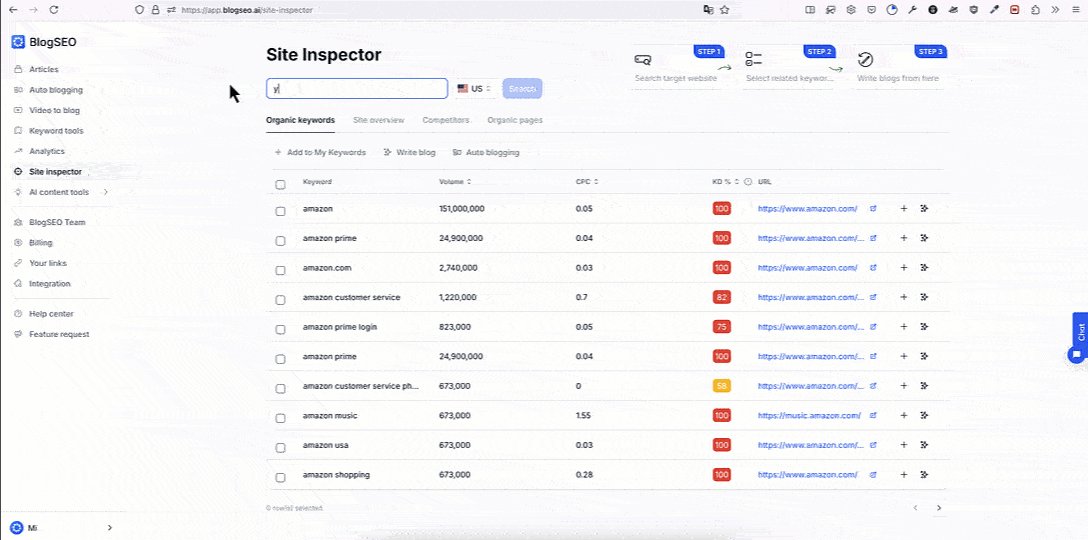
Task: Go to next table page arrow
Action: (939, 508)
